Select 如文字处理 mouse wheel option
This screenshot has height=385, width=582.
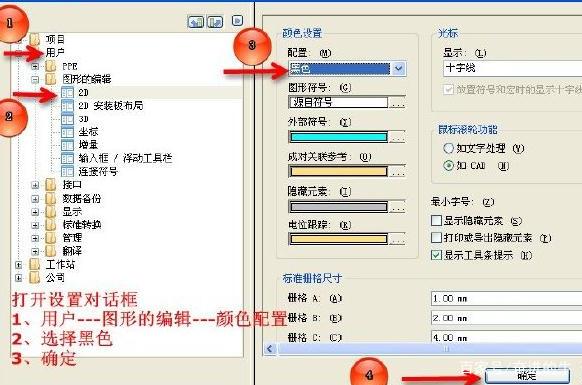coord(448,149)
